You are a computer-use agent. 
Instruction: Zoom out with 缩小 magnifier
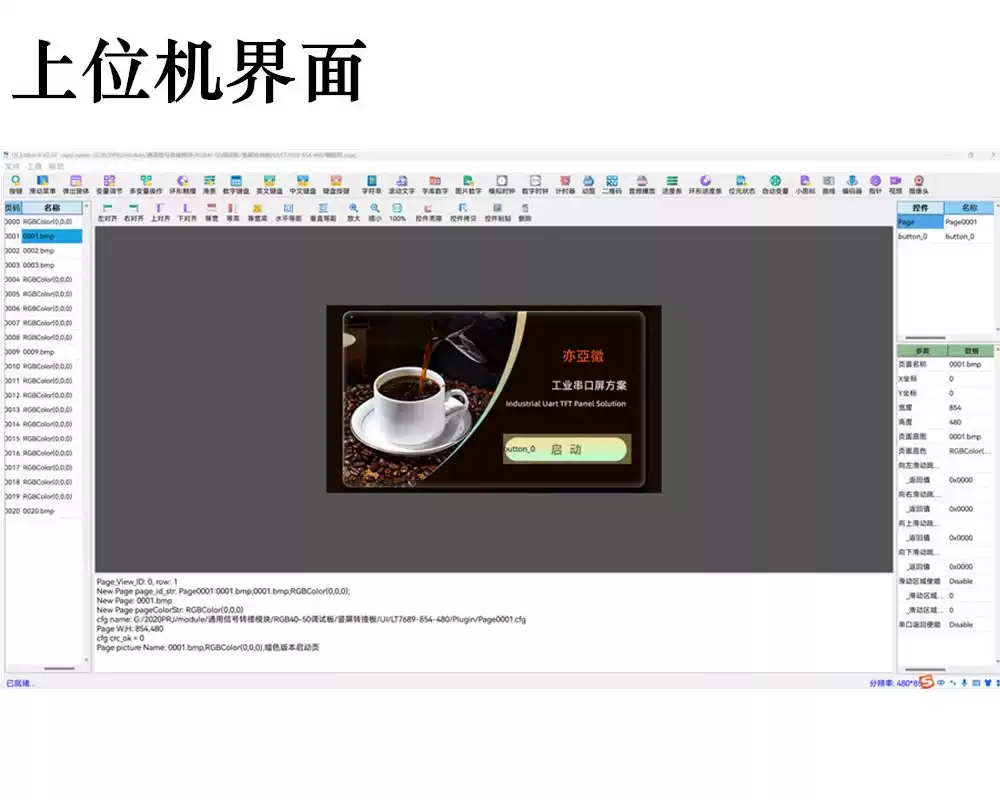point(375,212)
